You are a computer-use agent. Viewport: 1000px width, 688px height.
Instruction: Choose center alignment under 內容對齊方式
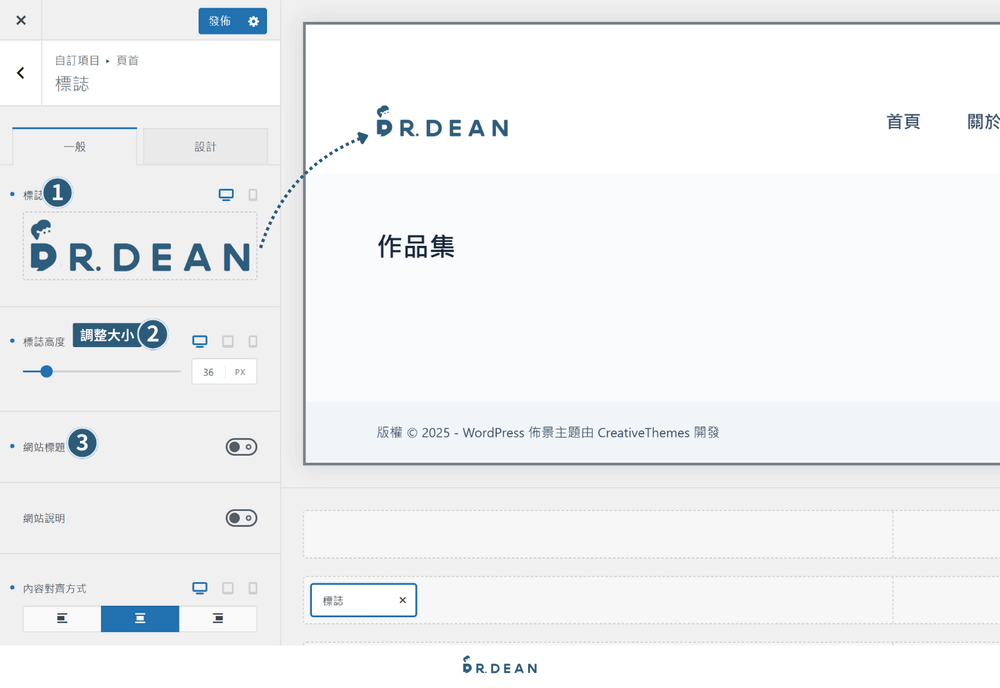click(140, 618)
